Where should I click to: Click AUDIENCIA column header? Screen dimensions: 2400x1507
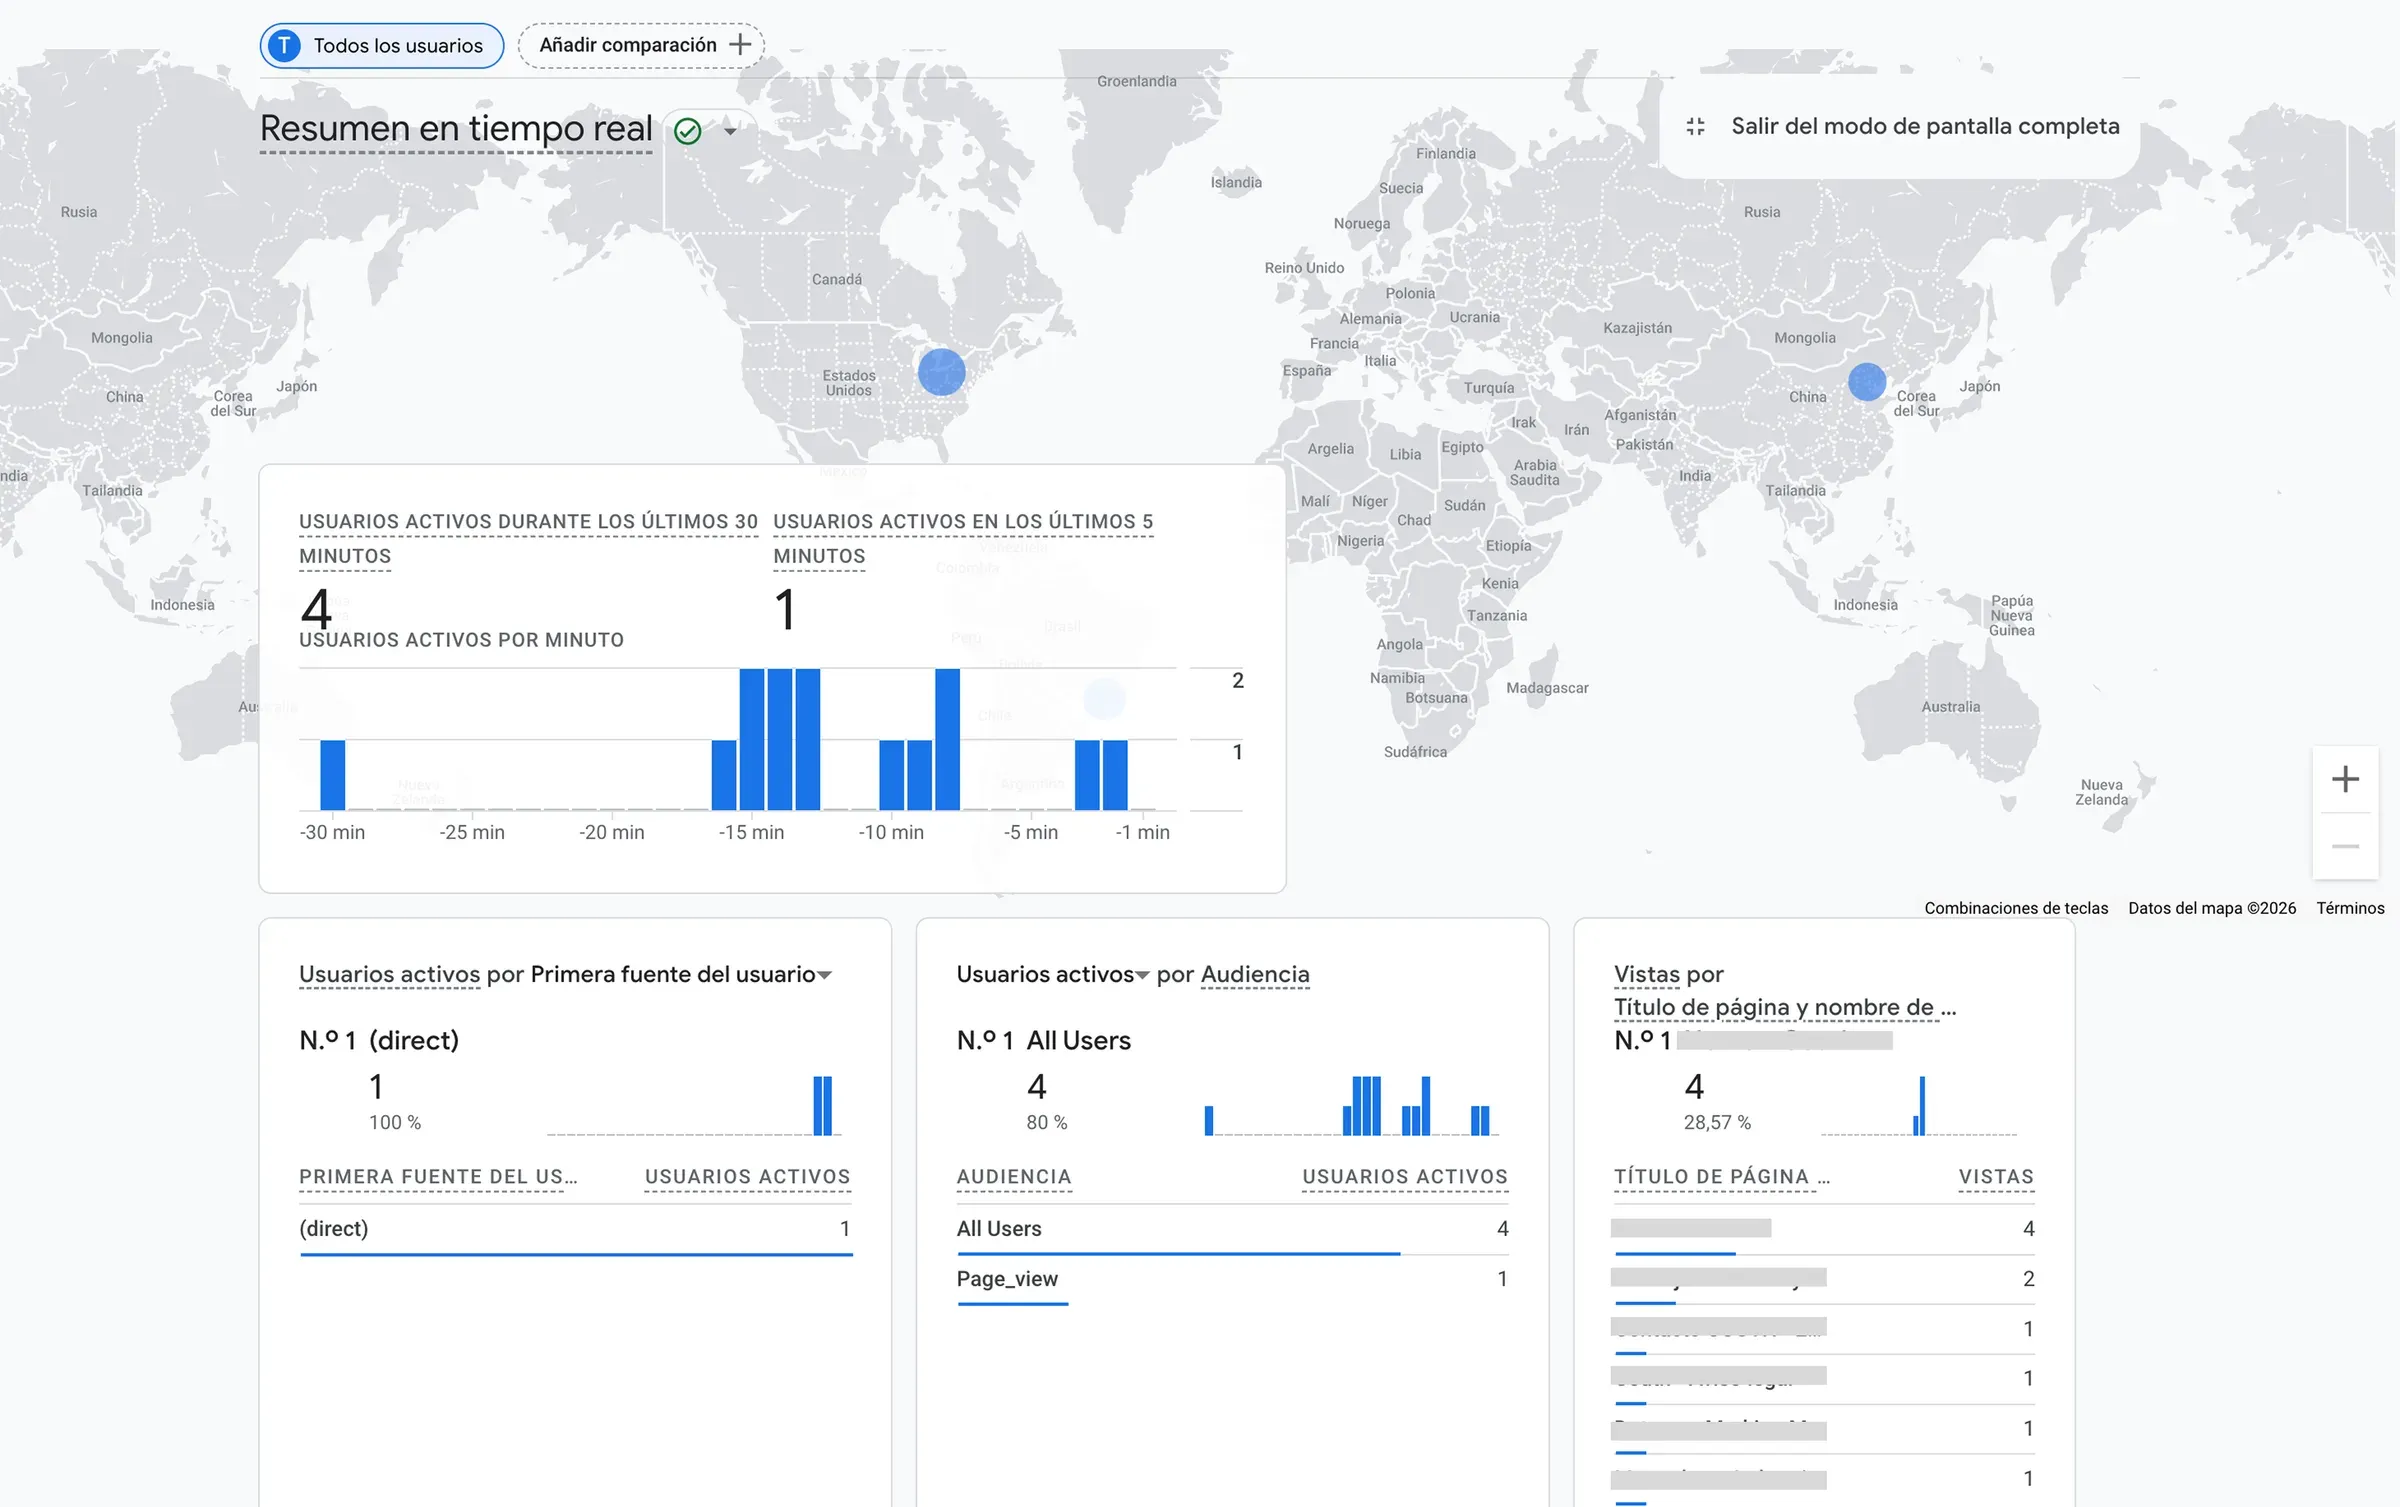click(x=1014, y=1177)
